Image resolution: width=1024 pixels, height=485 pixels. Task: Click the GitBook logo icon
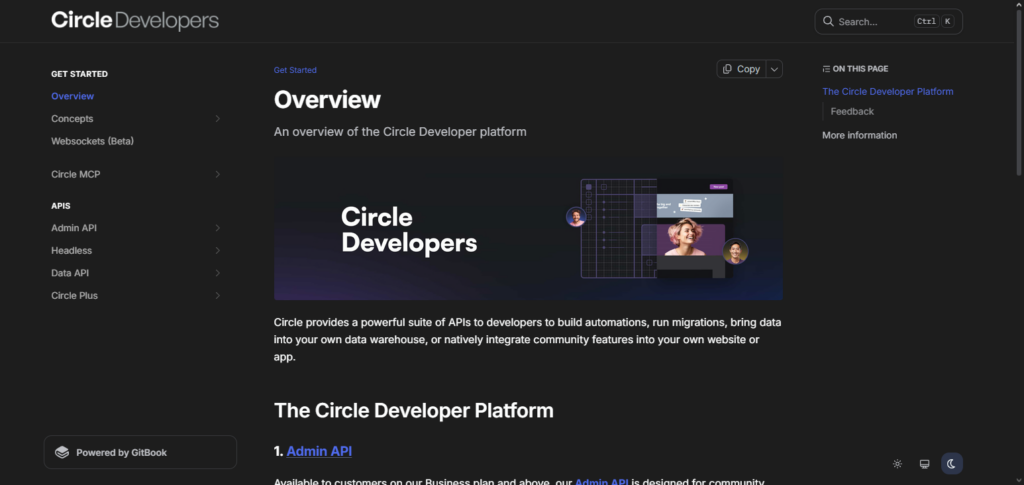pos(62,452)
